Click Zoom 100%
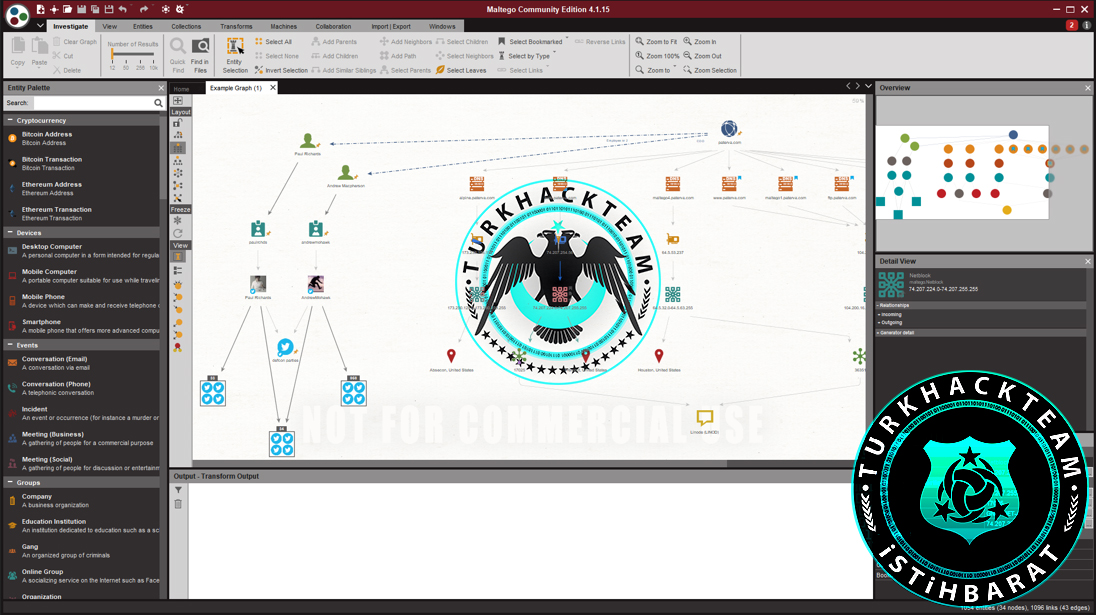The height and width of the screenshot is (615, 1096). point(657,56)
